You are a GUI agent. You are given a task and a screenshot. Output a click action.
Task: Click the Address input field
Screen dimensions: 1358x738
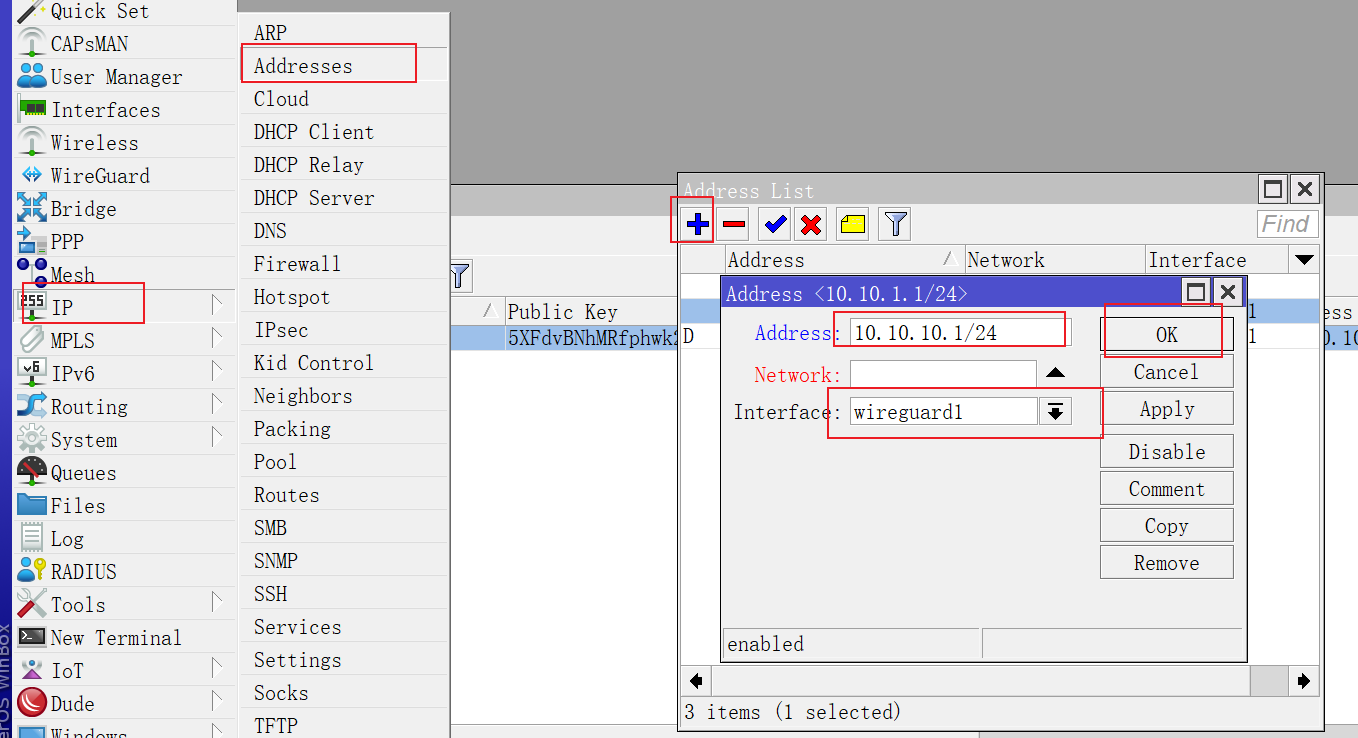[958, 333]
